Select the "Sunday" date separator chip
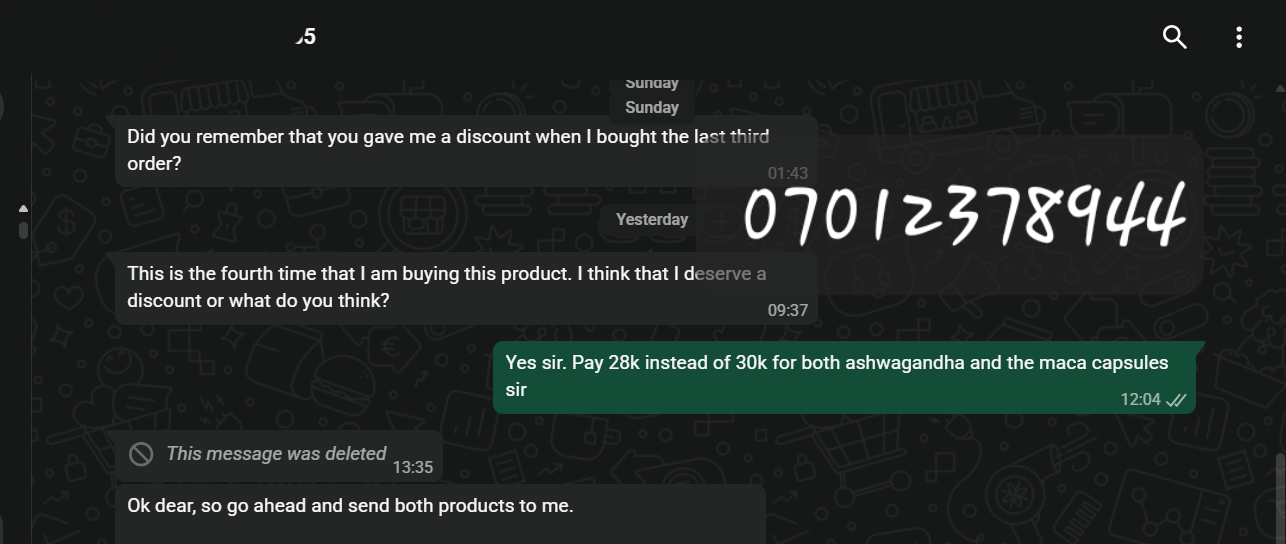 tap(651, 107)
